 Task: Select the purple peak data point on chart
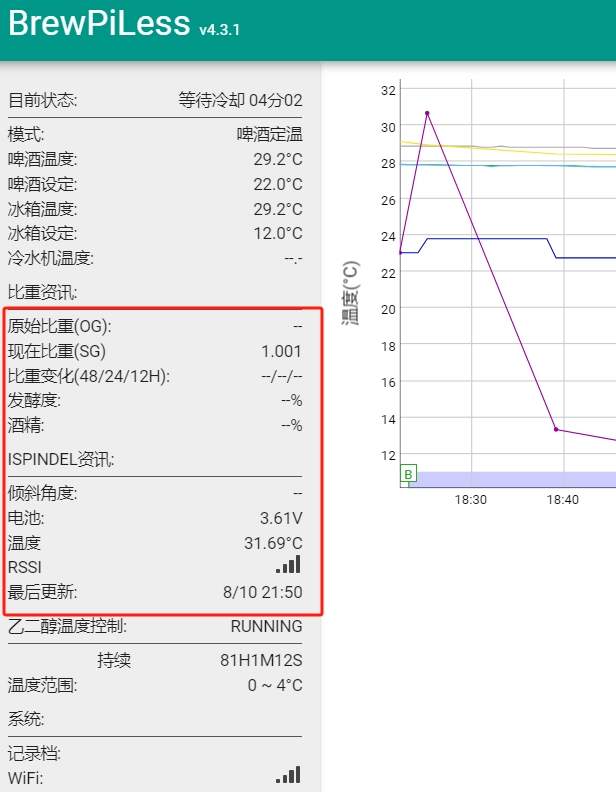tap(427, 113)
